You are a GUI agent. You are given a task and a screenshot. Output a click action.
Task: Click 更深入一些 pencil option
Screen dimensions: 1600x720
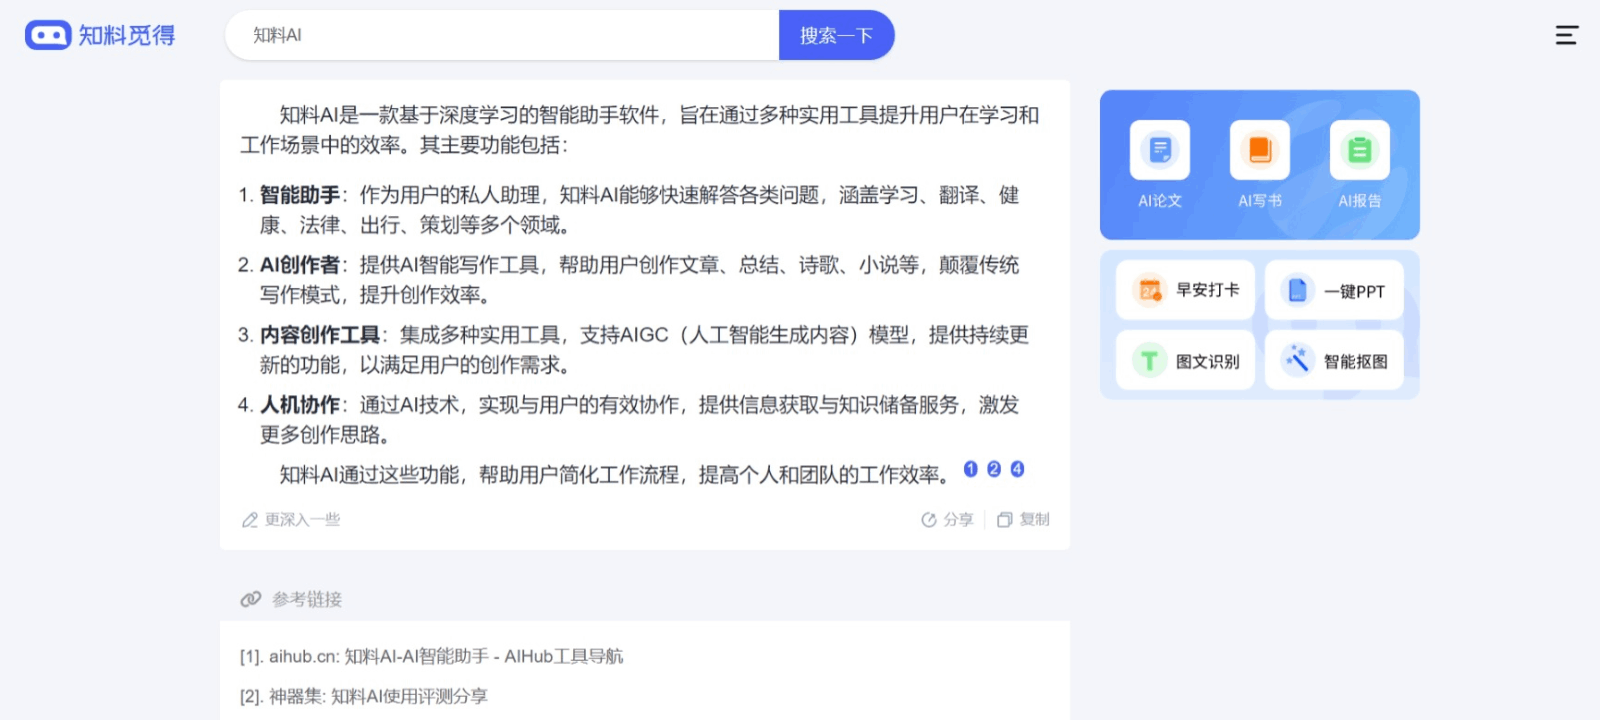click(291, 520)
